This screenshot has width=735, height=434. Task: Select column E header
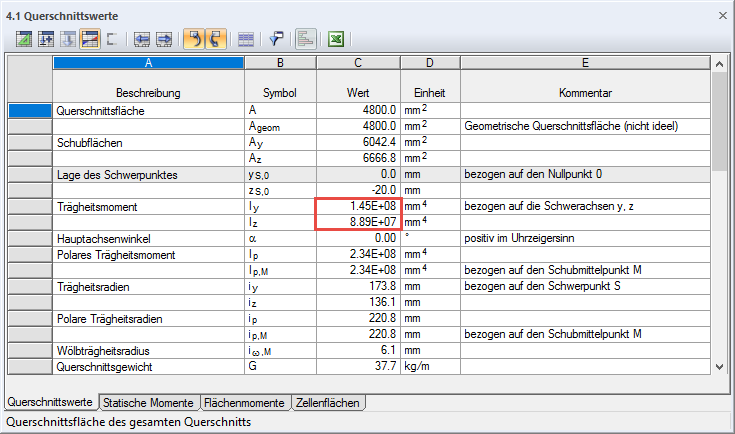pyautogui.click(x=585, y=63)
